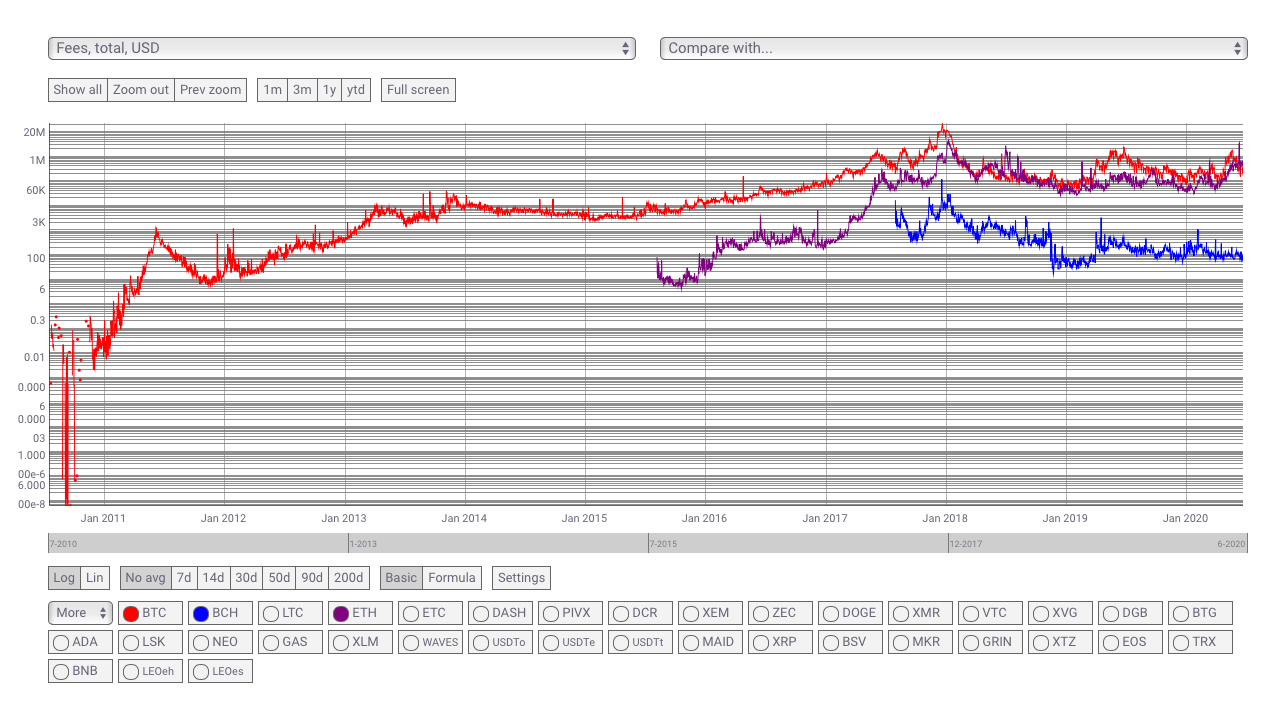Switch to Formula mode
Screen dimensions: 1280x720
[452, 578]
